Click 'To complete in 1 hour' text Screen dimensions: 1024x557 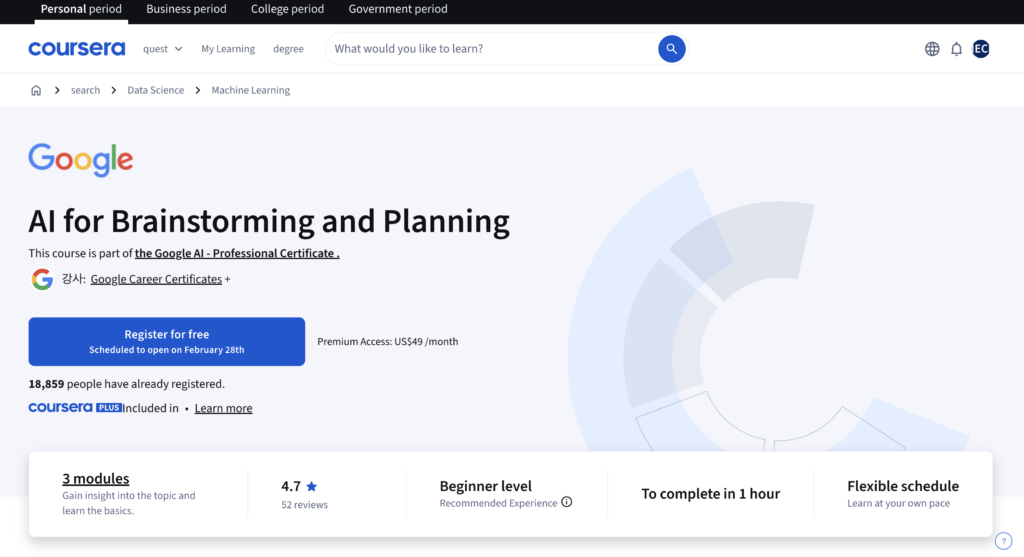[711, 494]
